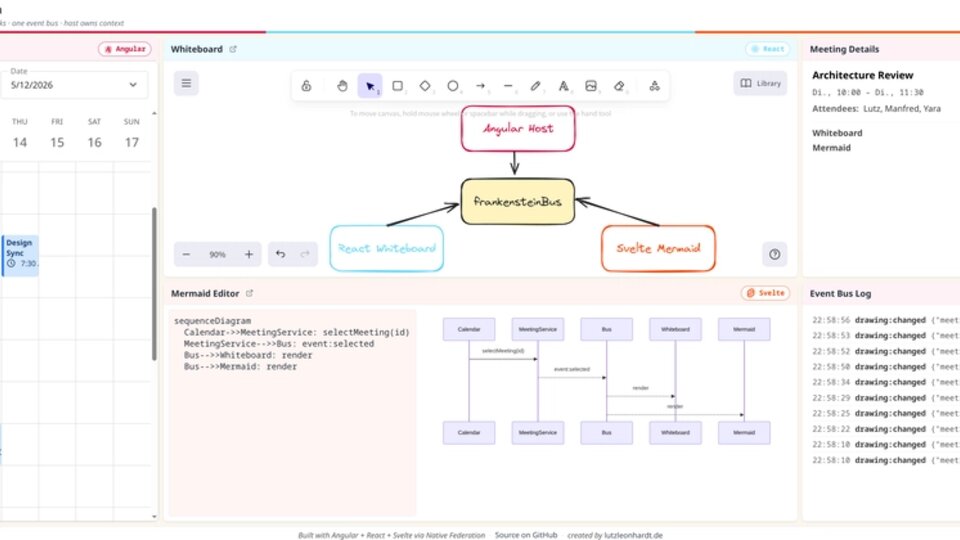Open the whiteboard Library panel
The width and height of the screenshot is (960, 540).
pos(760,83)
